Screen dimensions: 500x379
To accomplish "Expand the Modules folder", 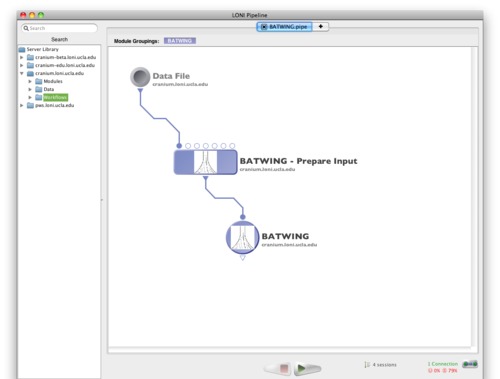I will pos(30,81).
